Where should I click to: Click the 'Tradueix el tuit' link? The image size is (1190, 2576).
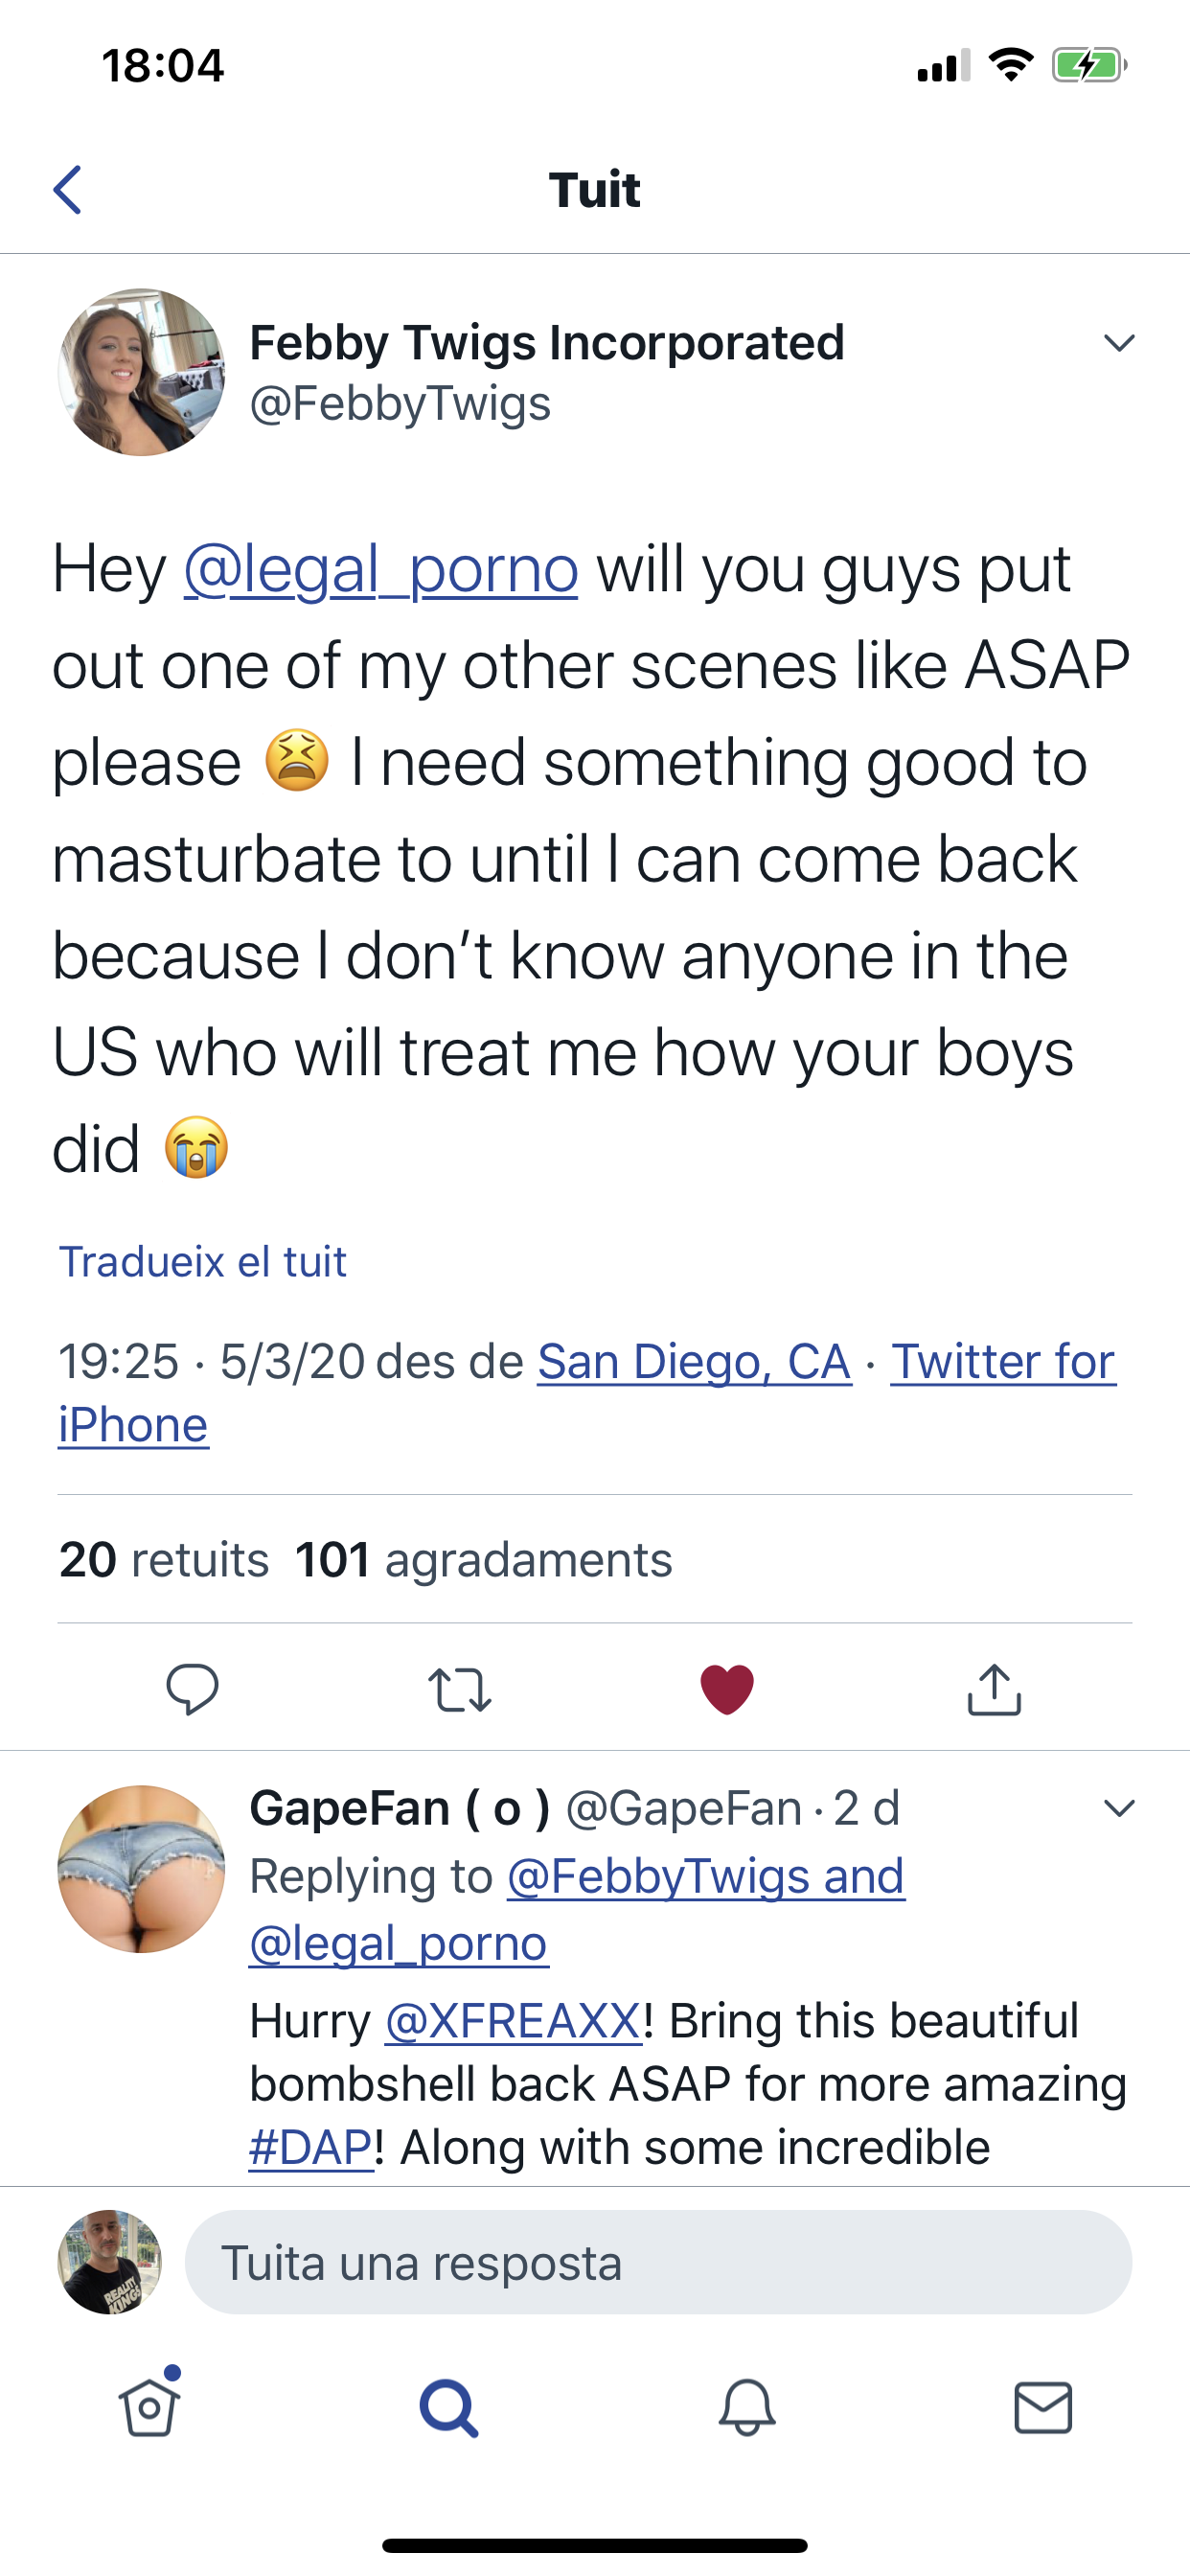pos(203,1262)
